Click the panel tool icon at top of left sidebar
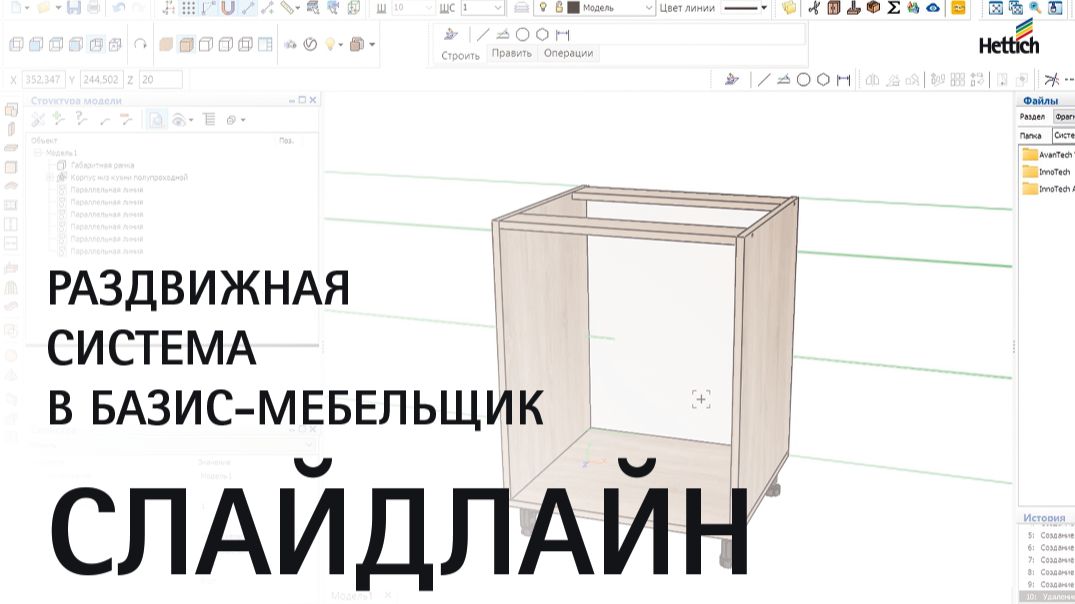The height and width of the screenshot is (604, 1075). point(11,110)
